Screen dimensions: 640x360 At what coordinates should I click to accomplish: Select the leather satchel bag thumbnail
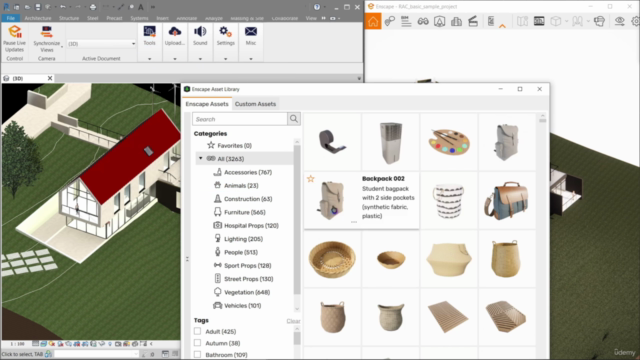(507, 200)
